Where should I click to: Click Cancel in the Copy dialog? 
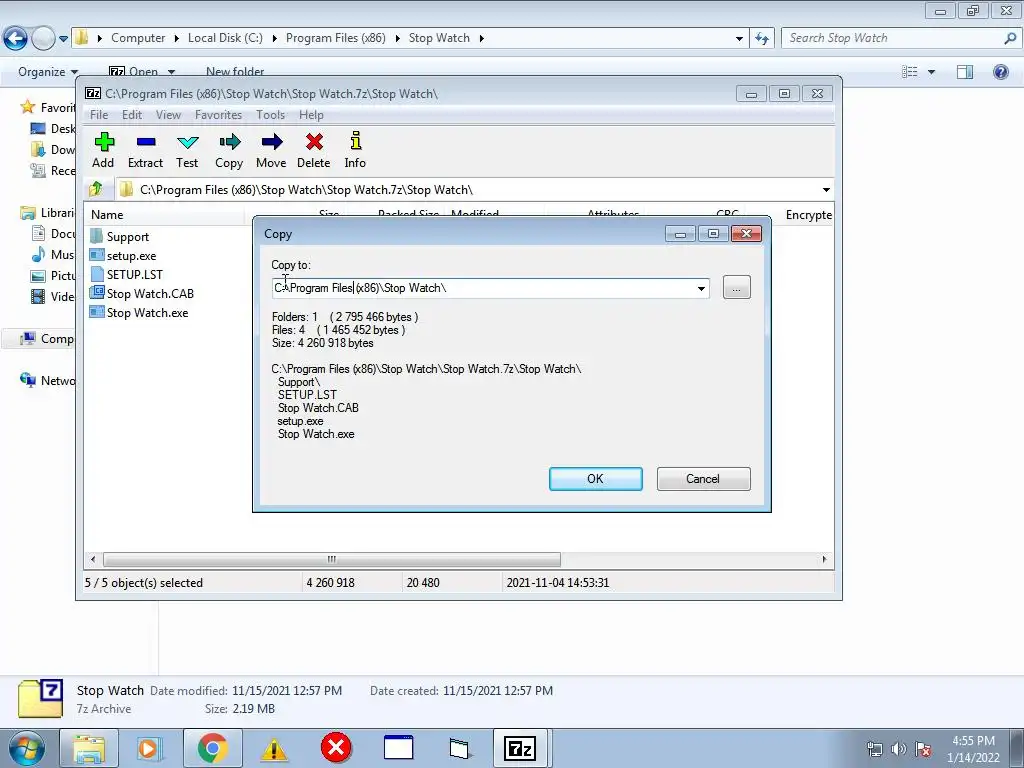(x=703, y=479)
